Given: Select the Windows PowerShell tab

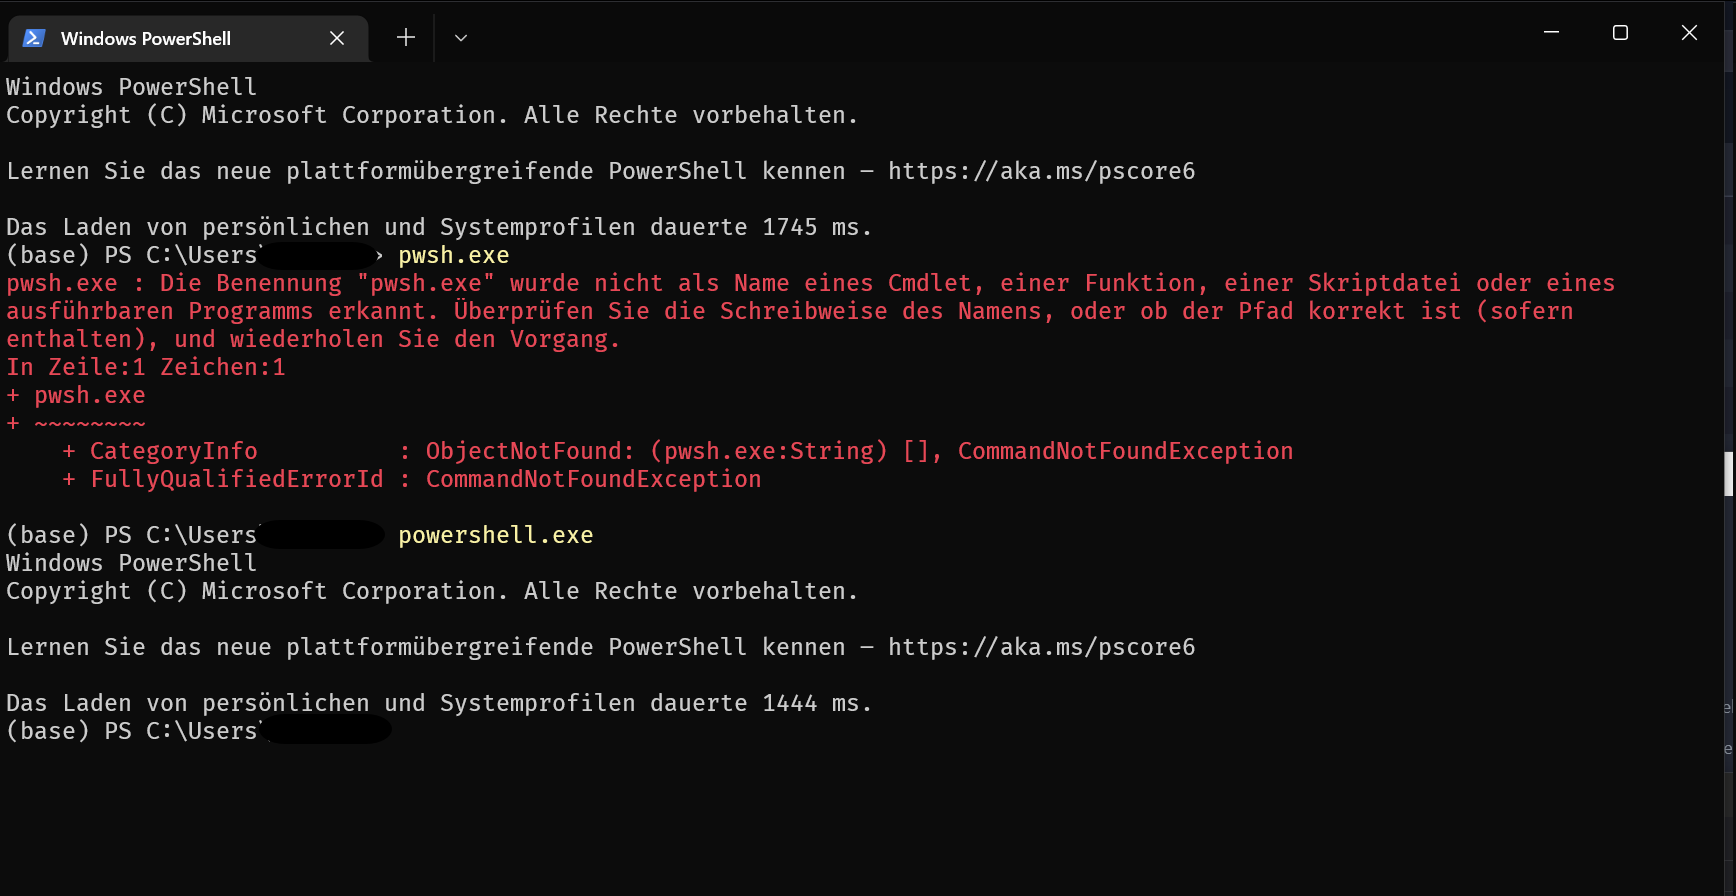Looking at the screenshot, I should coord(160,38).
